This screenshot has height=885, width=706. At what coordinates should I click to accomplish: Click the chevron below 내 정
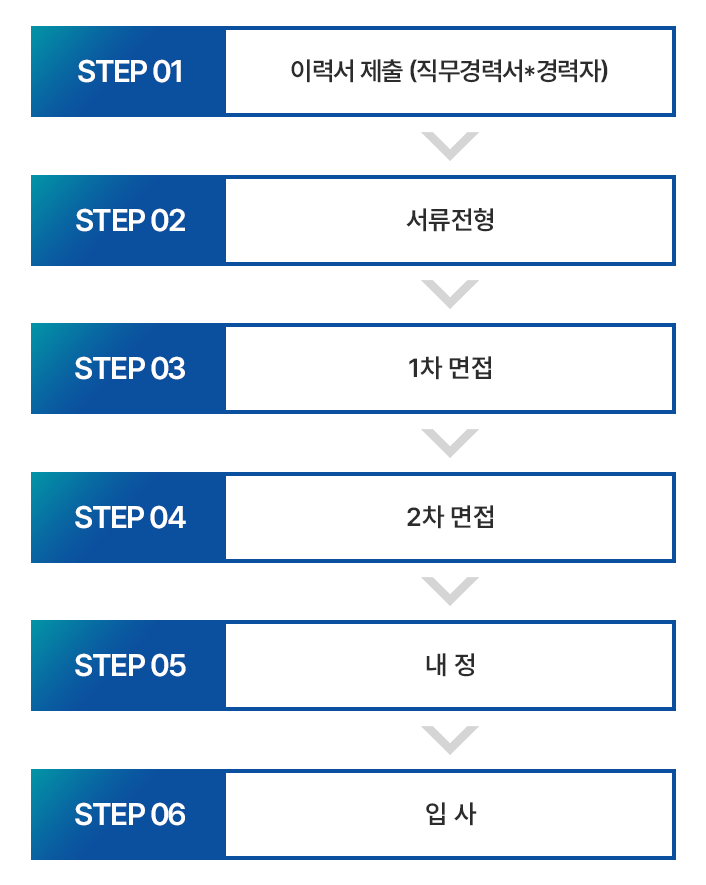(450, 740)
